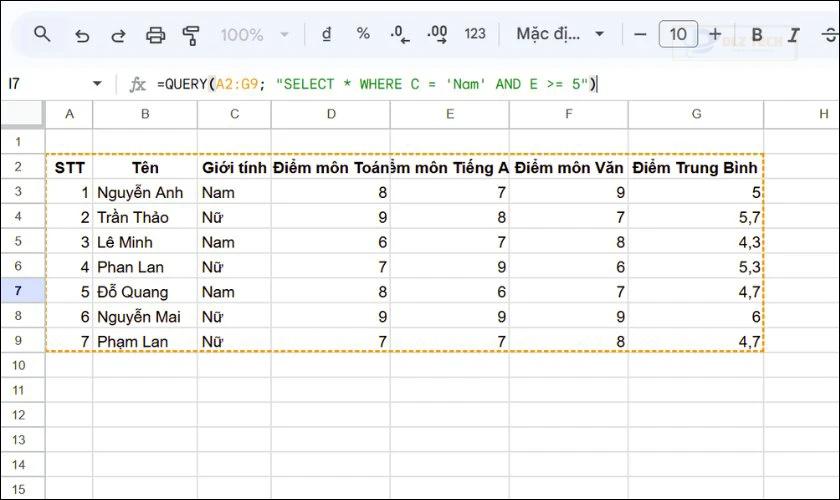The width and height of the screenshot is (840, 500).
Task: Apply percent format with % icon
Action: click(x=363, y=34)
